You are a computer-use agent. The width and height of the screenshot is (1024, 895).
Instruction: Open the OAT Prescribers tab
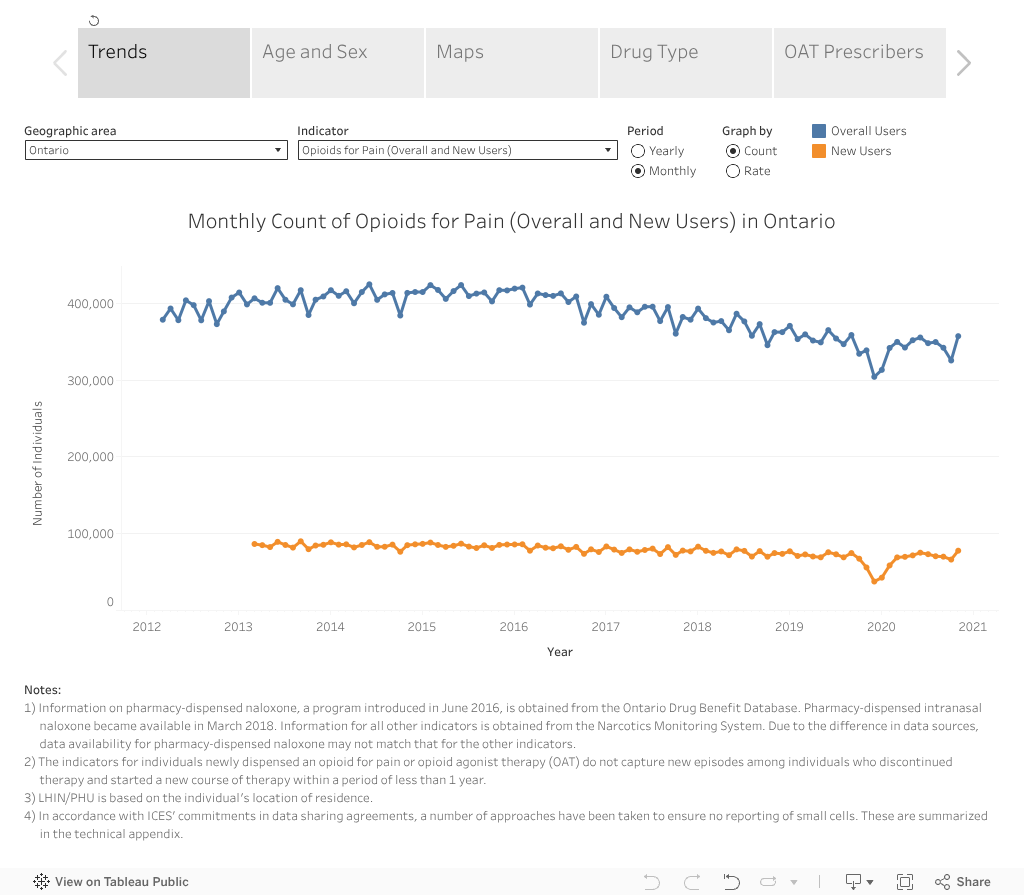click(x=860, y=63)
